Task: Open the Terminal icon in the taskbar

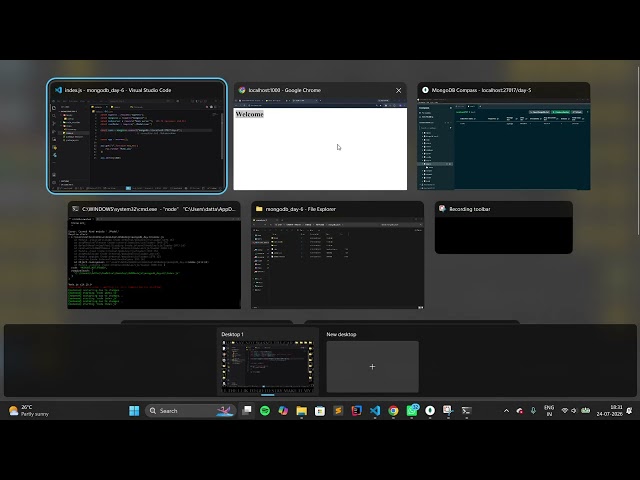Action: (467, 411)
